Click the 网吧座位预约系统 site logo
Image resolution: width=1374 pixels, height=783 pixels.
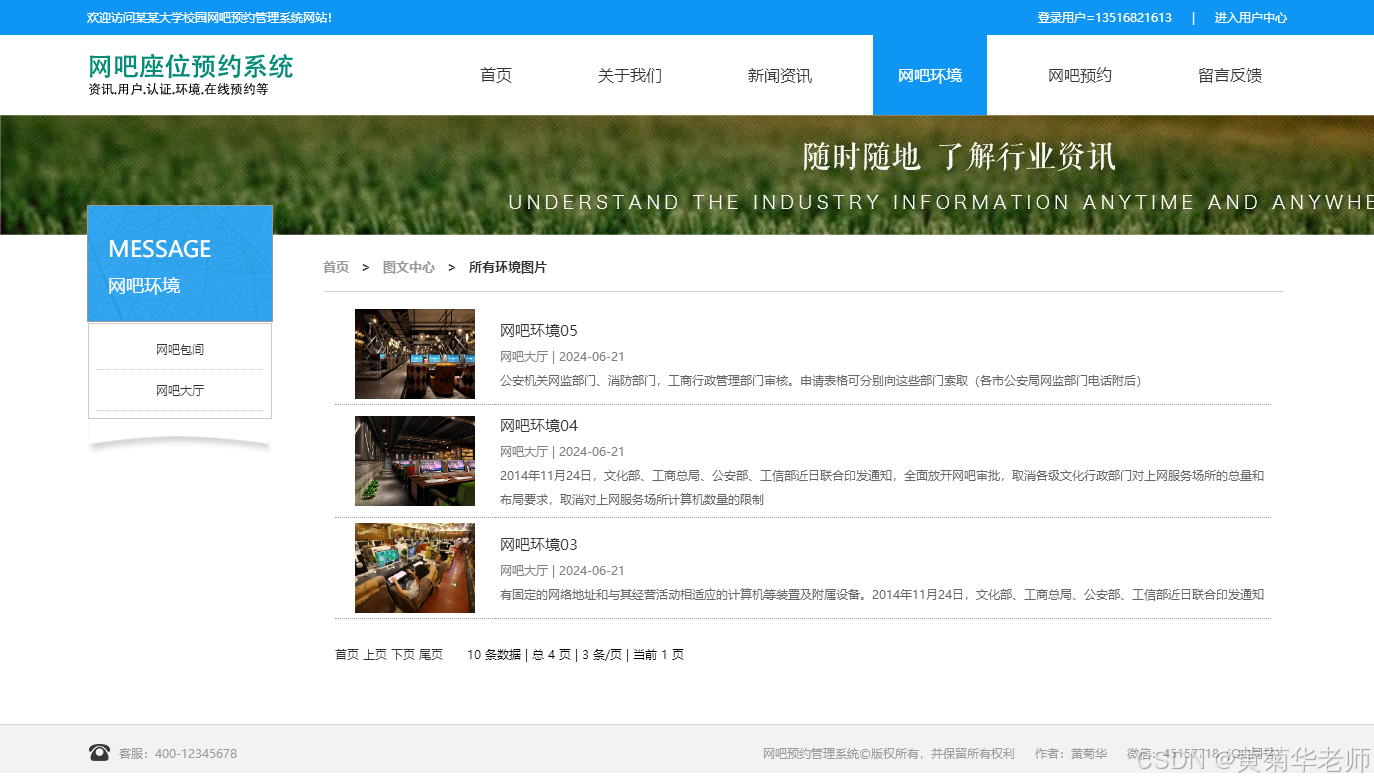coord(190,66)
